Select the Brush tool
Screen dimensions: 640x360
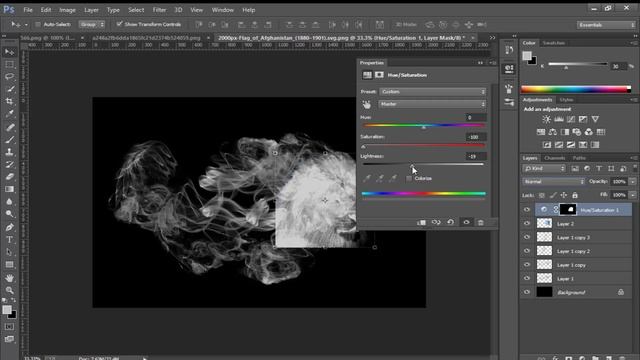click(9, 140)
